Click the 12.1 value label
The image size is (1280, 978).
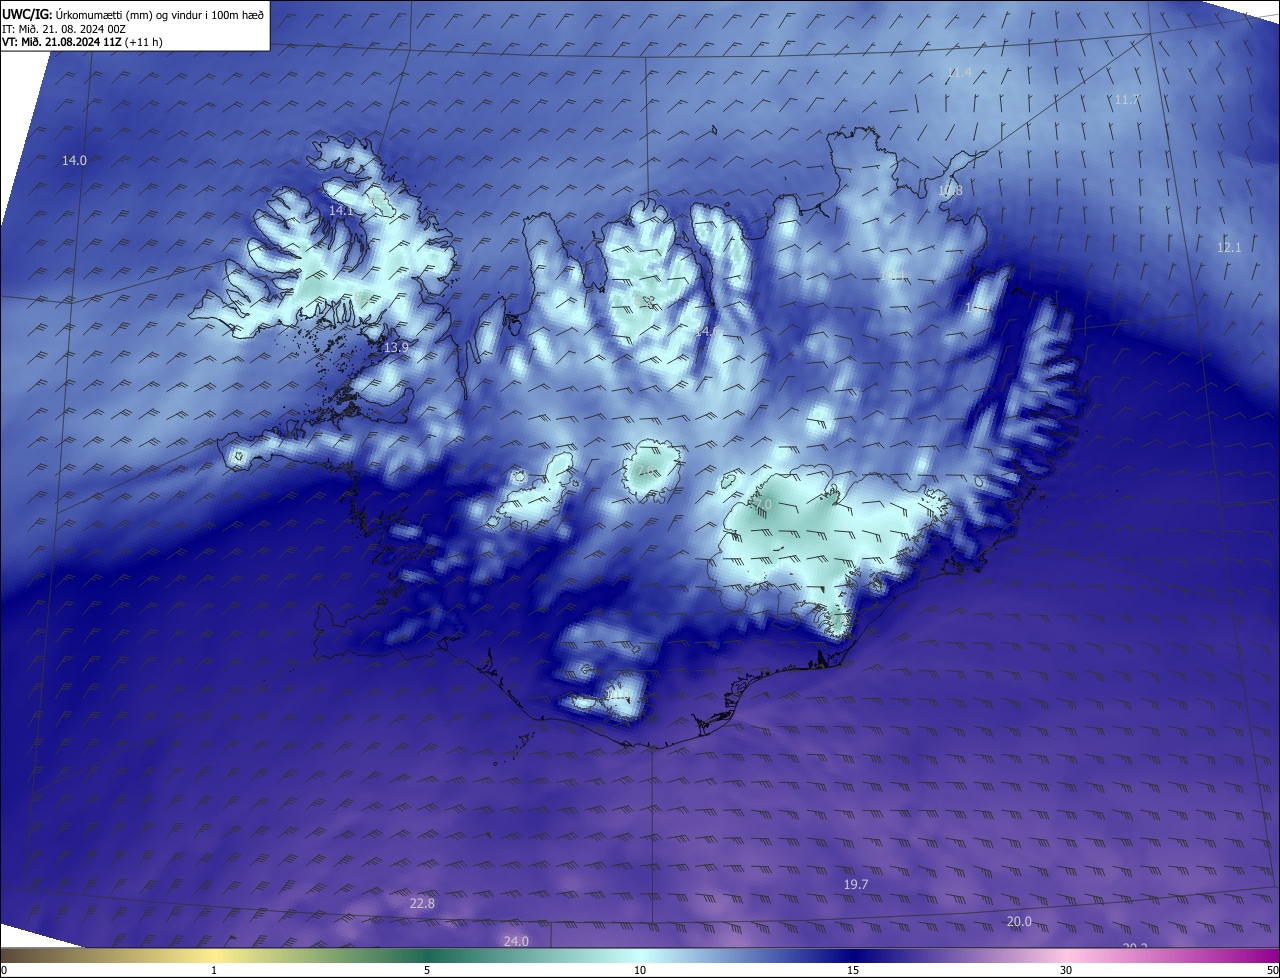(x=1229, y=247)
